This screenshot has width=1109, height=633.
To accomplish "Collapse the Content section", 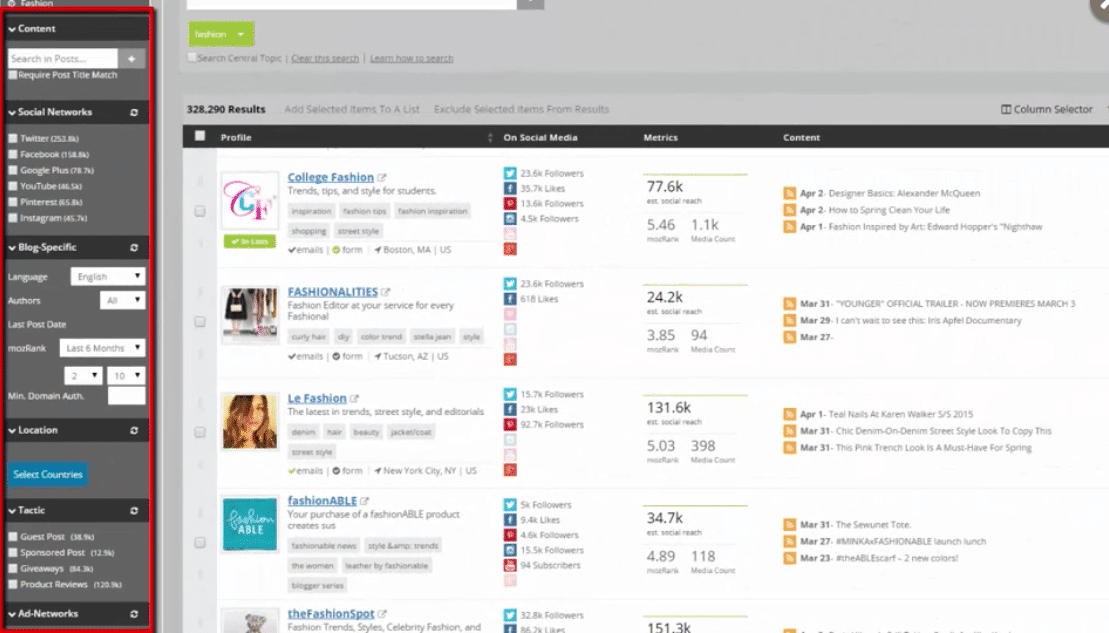I will coord(12,29).
